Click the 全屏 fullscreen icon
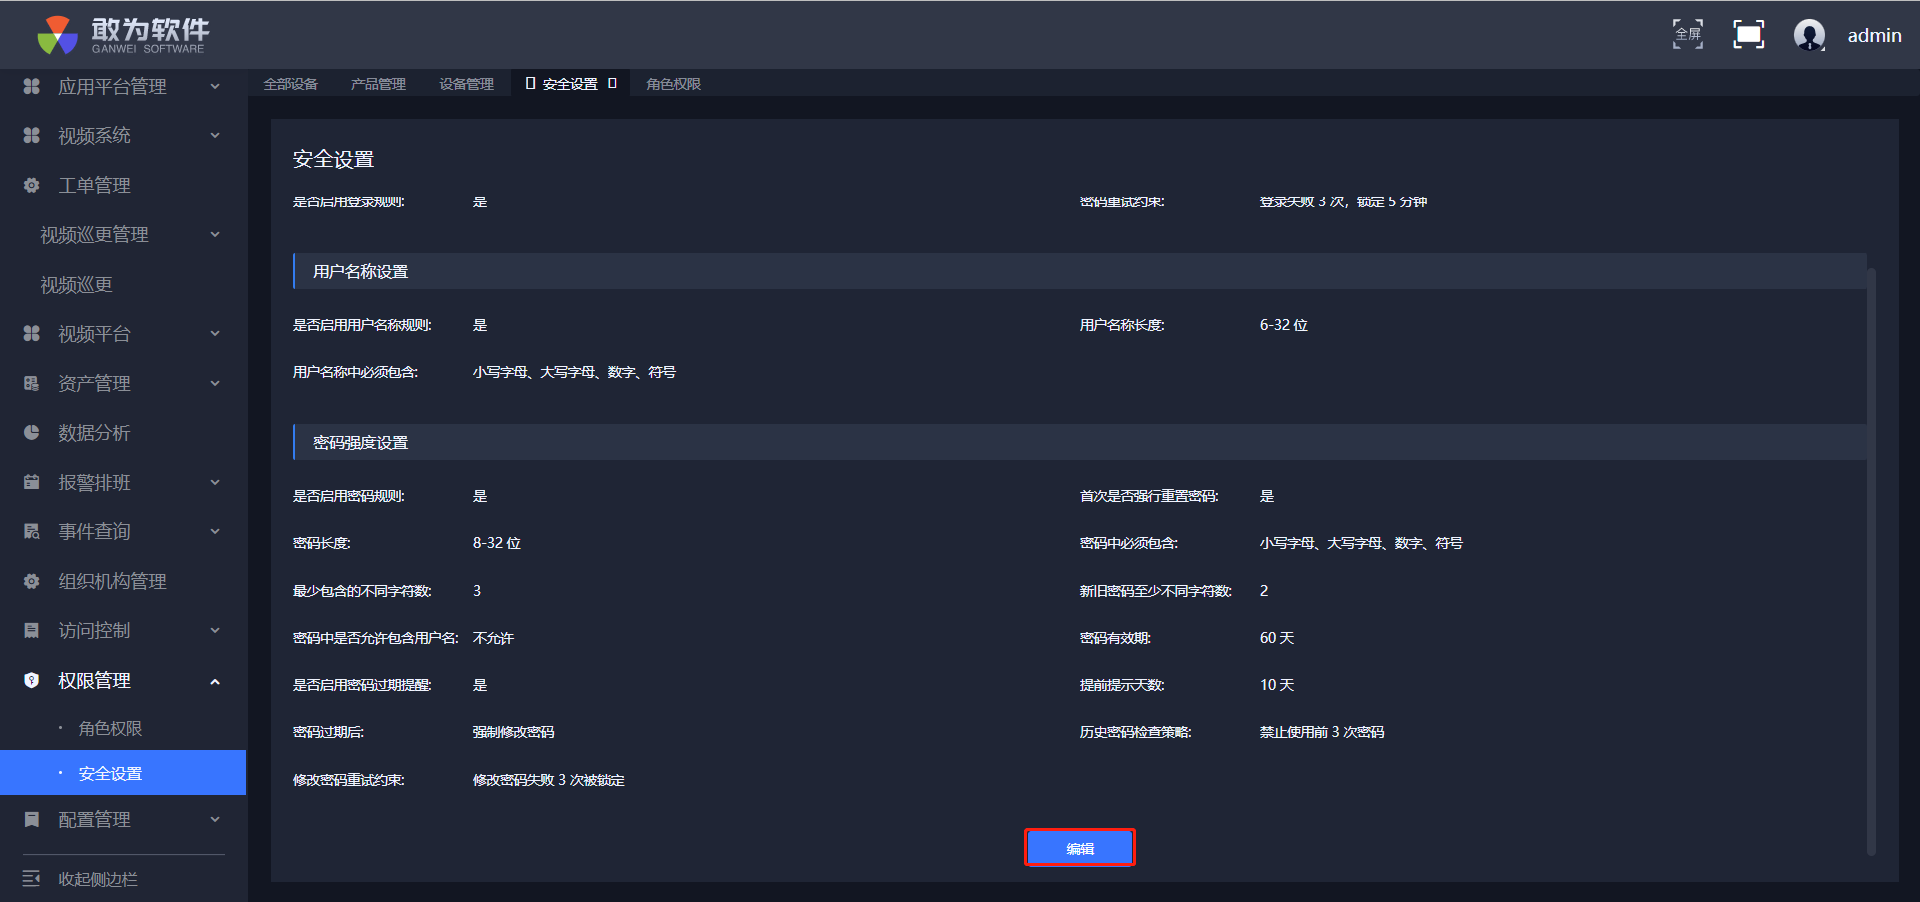The width and height of the screenshot is (1920, 902). (1688, 34)
